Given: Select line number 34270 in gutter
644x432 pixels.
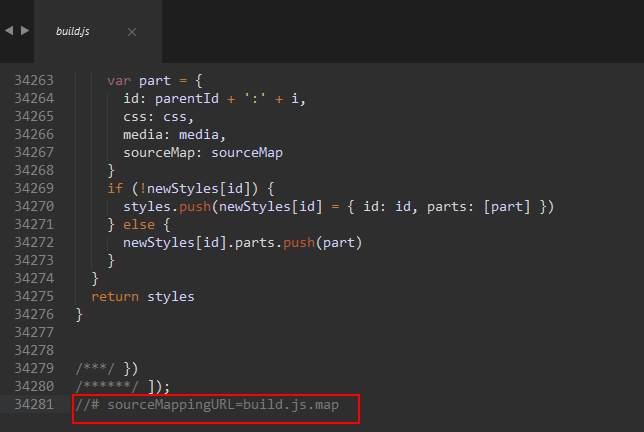Looking at the screenshot, I should tap(34, 206).
